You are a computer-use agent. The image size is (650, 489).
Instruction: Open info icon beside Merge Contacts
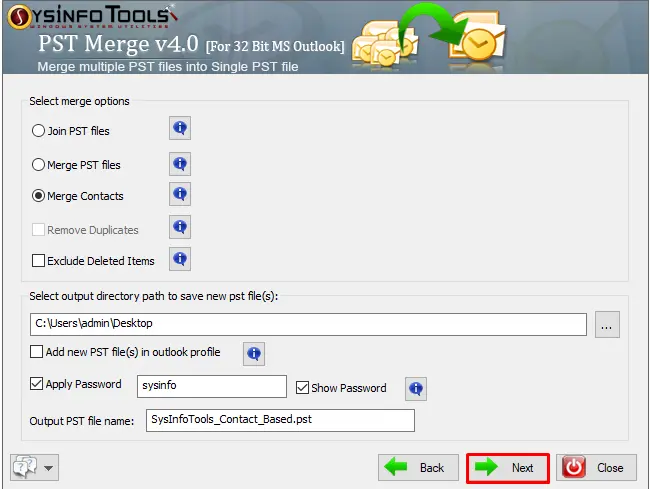(x=180, y=194)
